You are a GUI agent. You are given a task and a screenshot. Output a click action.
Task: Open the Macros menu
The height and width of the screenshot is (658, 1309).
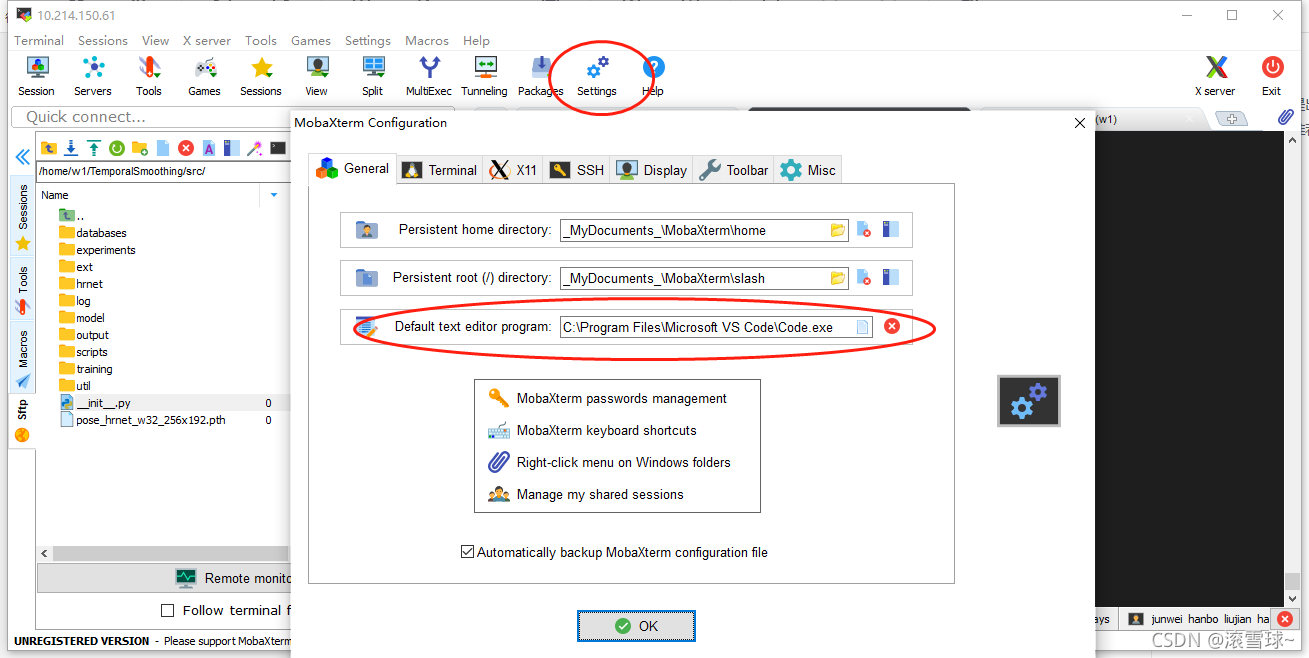[x=427, y=40]
